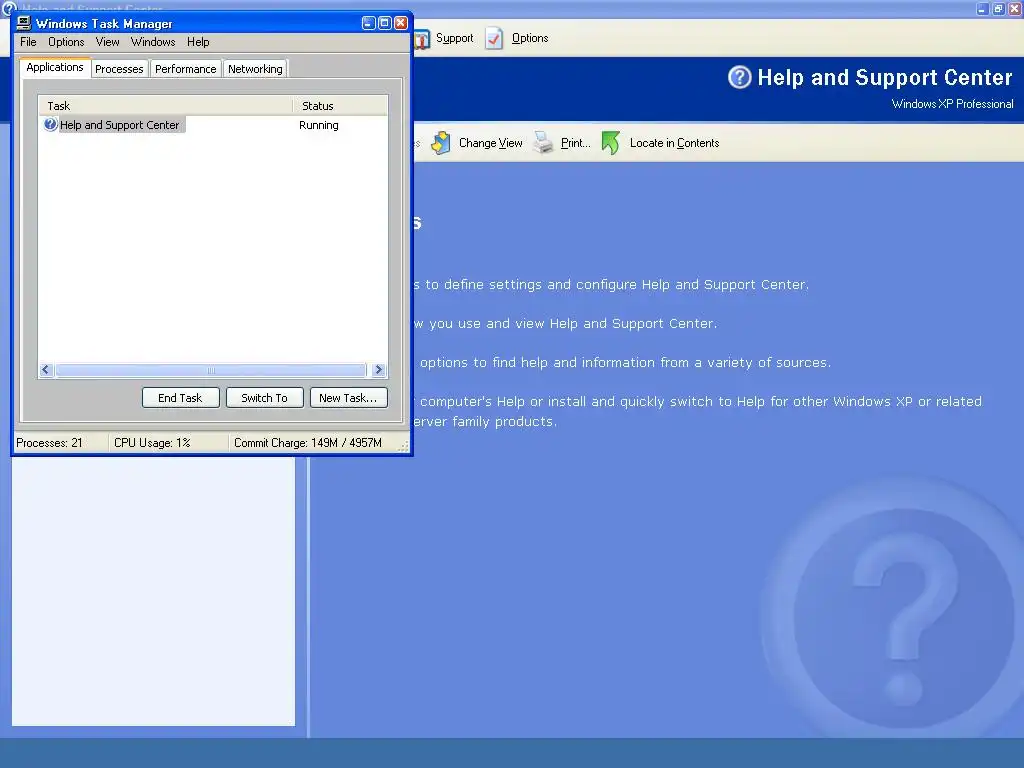Click the Print... label in Help Center

click(x=575, y=143)
